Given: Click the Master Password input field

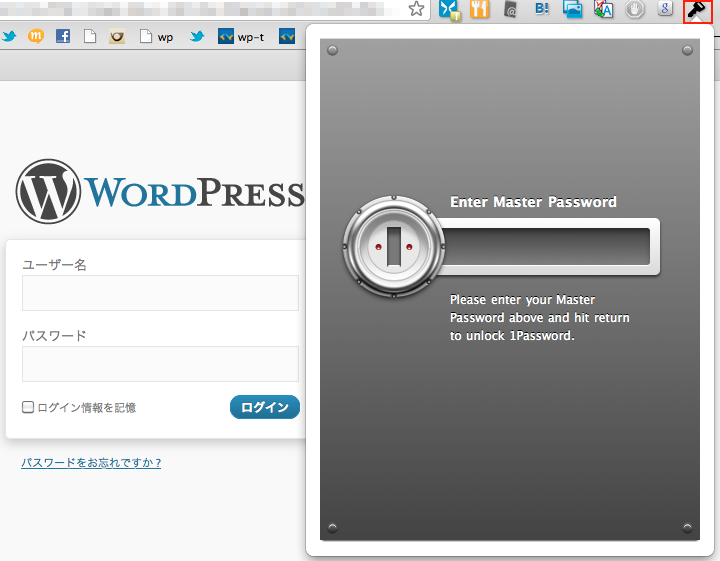Looking at the screenshot, I should tap(546, 247).
